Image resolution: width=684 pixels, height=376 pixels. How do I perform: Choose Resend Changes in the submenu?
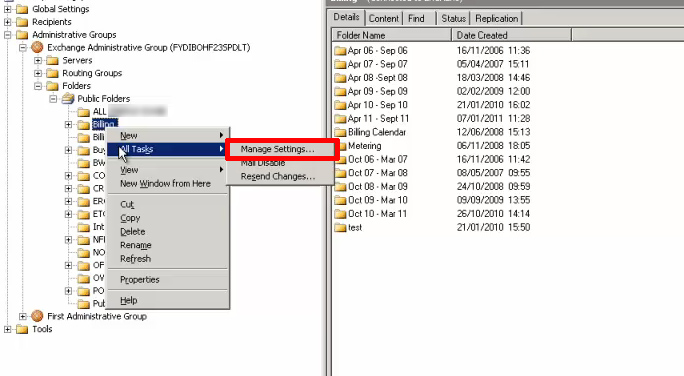280,176
